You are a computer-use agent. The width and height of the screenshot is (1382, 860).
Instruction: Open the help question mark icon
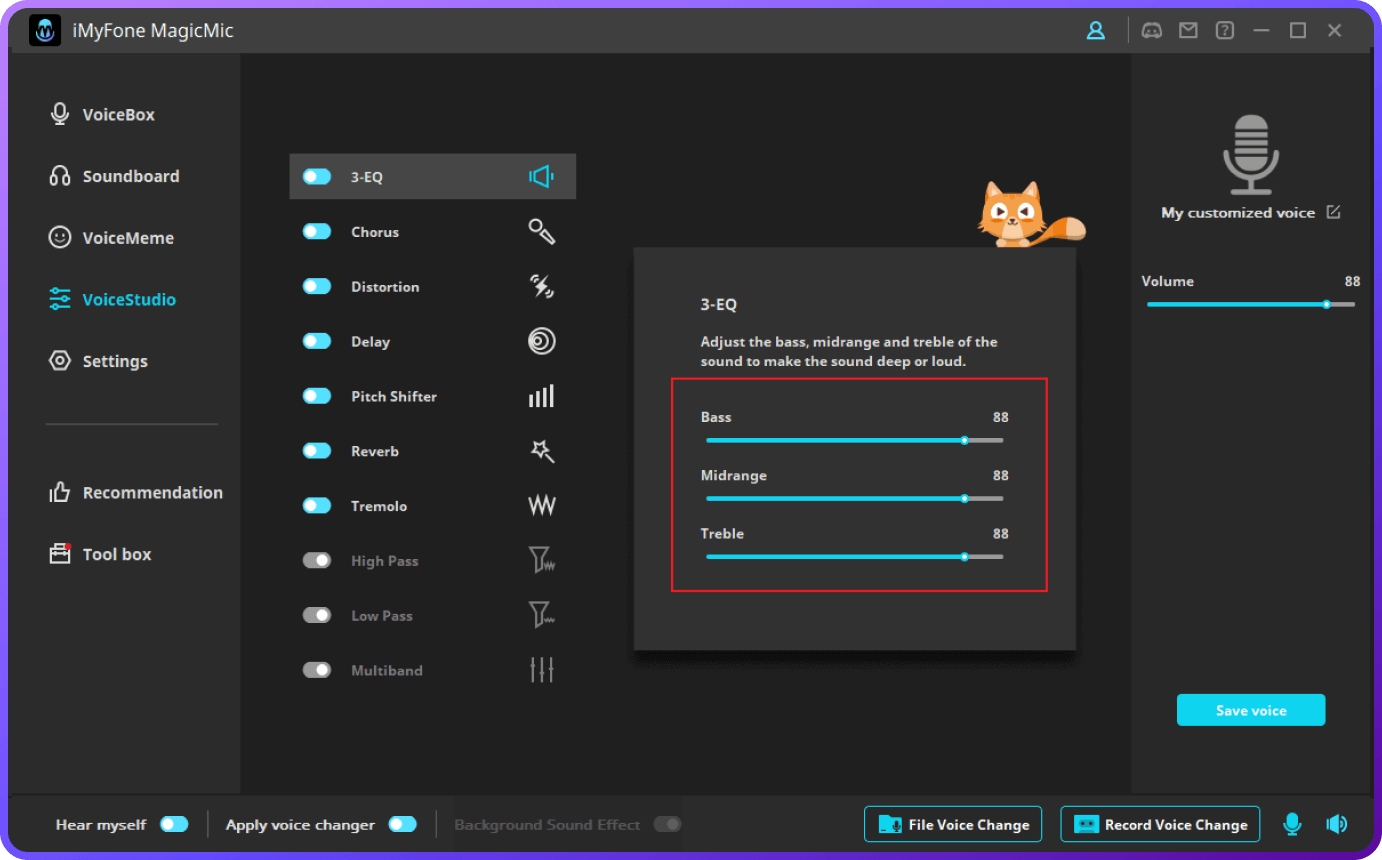1225,31
